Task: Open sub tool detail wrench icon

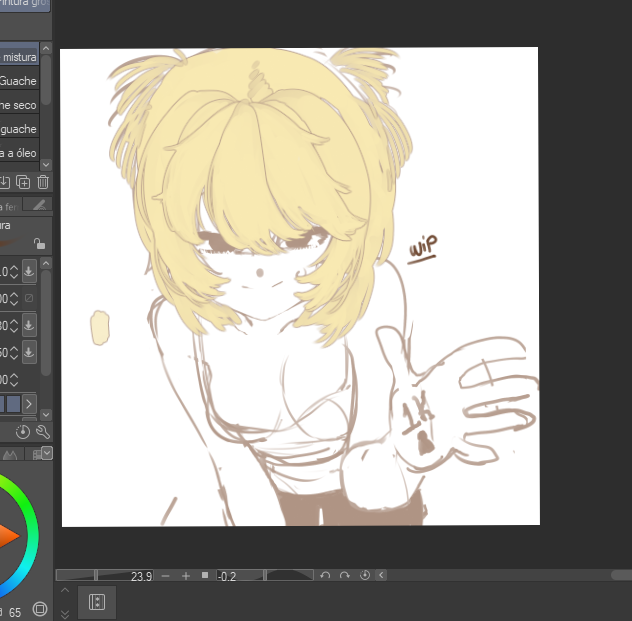Action: pyautogui.click(x=43, y=432)
